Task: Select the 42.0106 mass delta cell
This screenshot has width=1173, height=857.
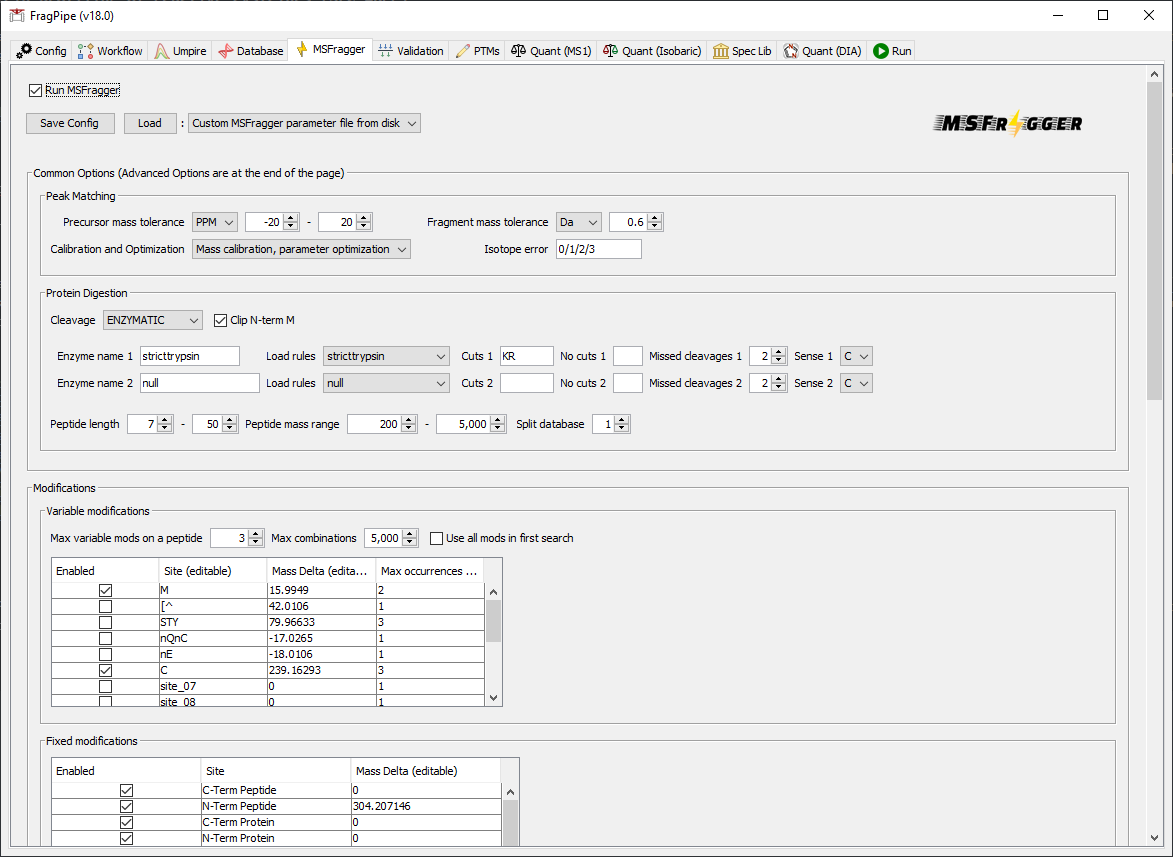Action: tap(322, 606)
